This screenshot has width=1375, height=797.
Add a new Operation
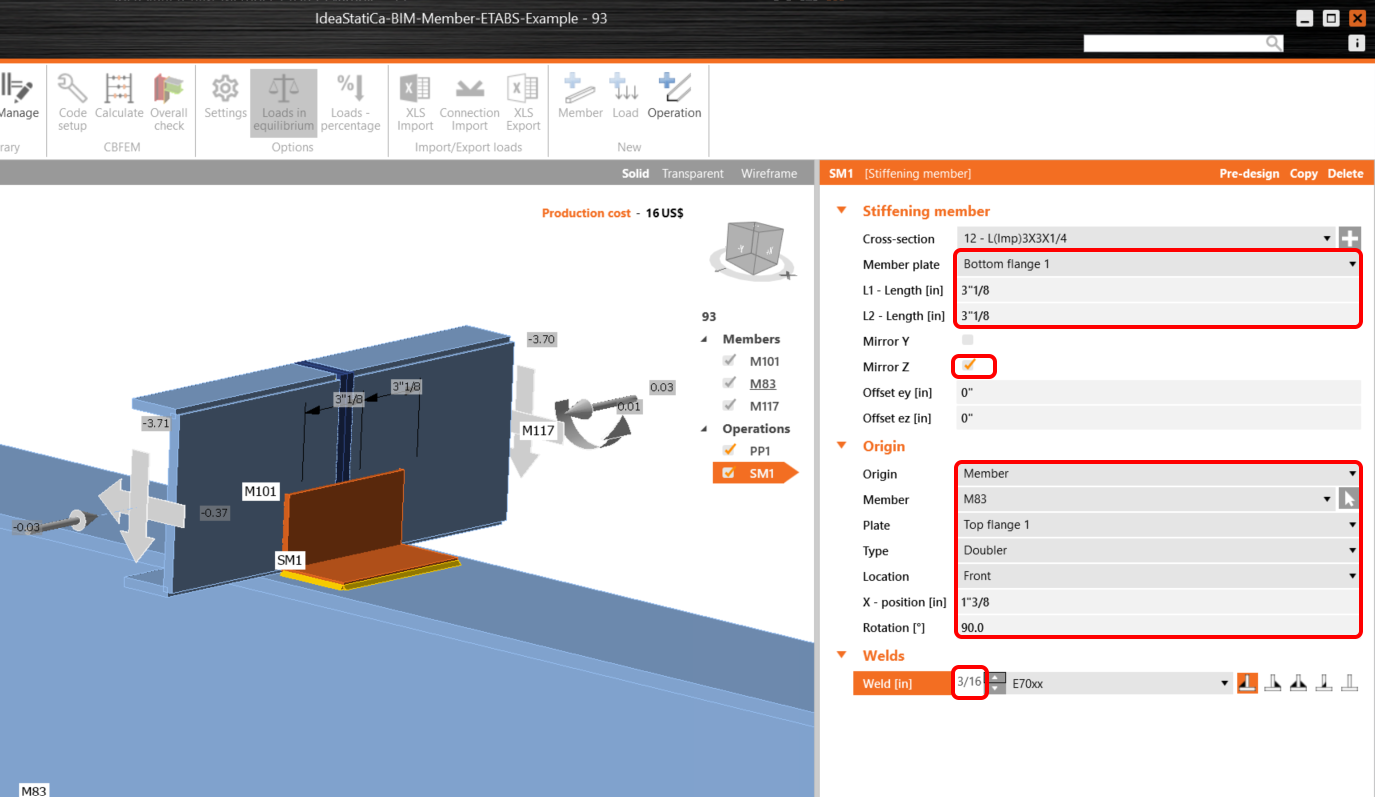(674, 100)
